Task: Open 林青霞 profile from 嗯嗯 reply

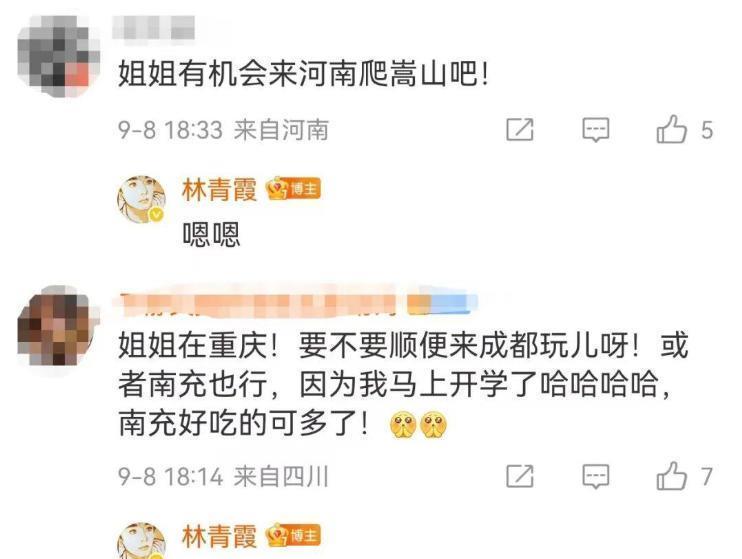Action: pos(219,190)
